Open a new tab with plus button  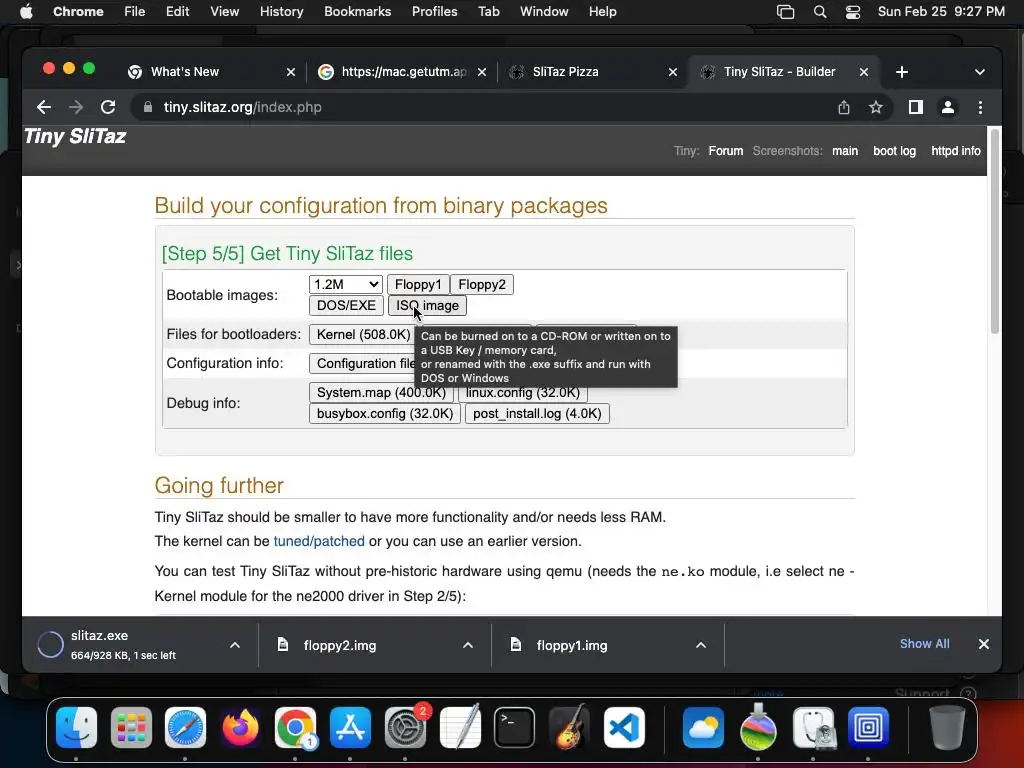click(902, 72)
